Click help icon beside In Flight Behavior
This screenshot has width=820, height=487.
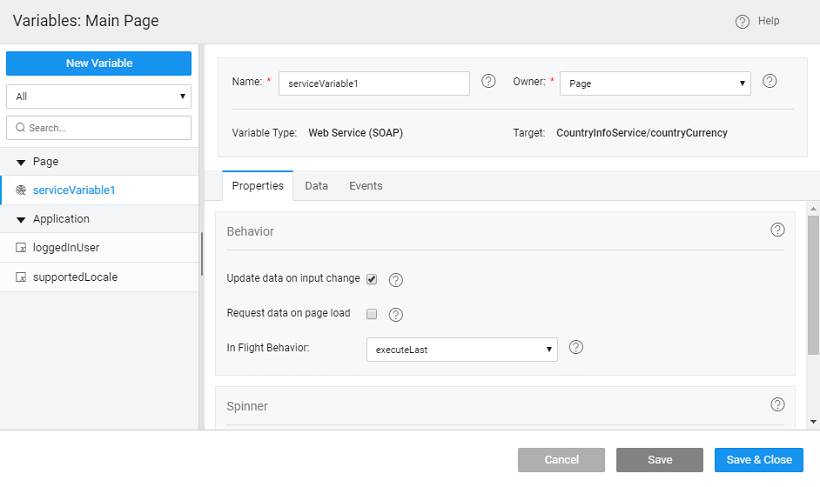575,348
